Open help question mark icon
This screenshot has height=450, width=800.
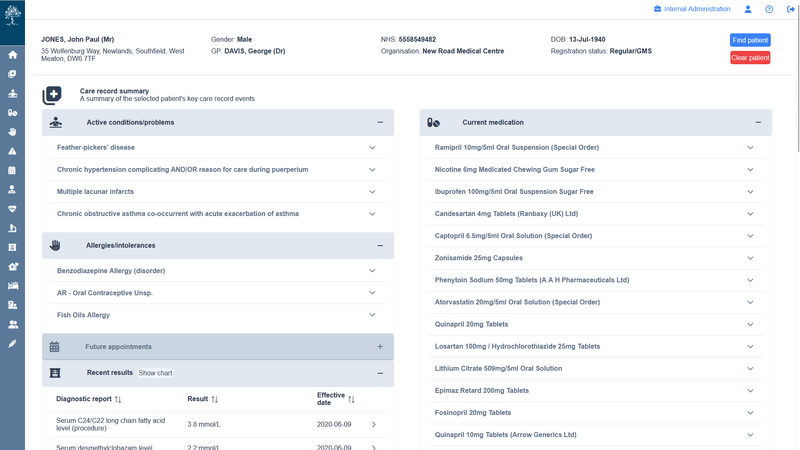[x=769, y=9]
